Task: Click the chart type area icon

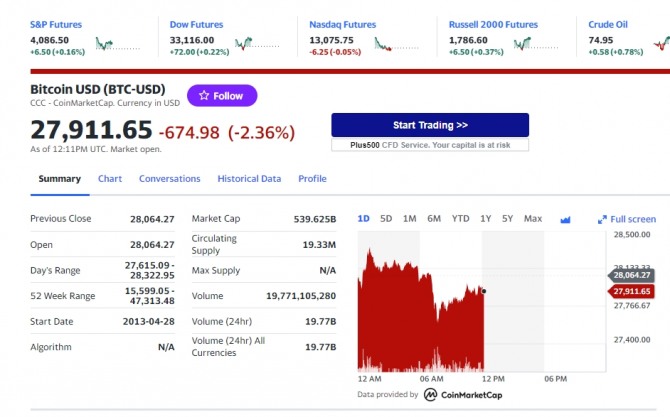Action: click(565, 220)
